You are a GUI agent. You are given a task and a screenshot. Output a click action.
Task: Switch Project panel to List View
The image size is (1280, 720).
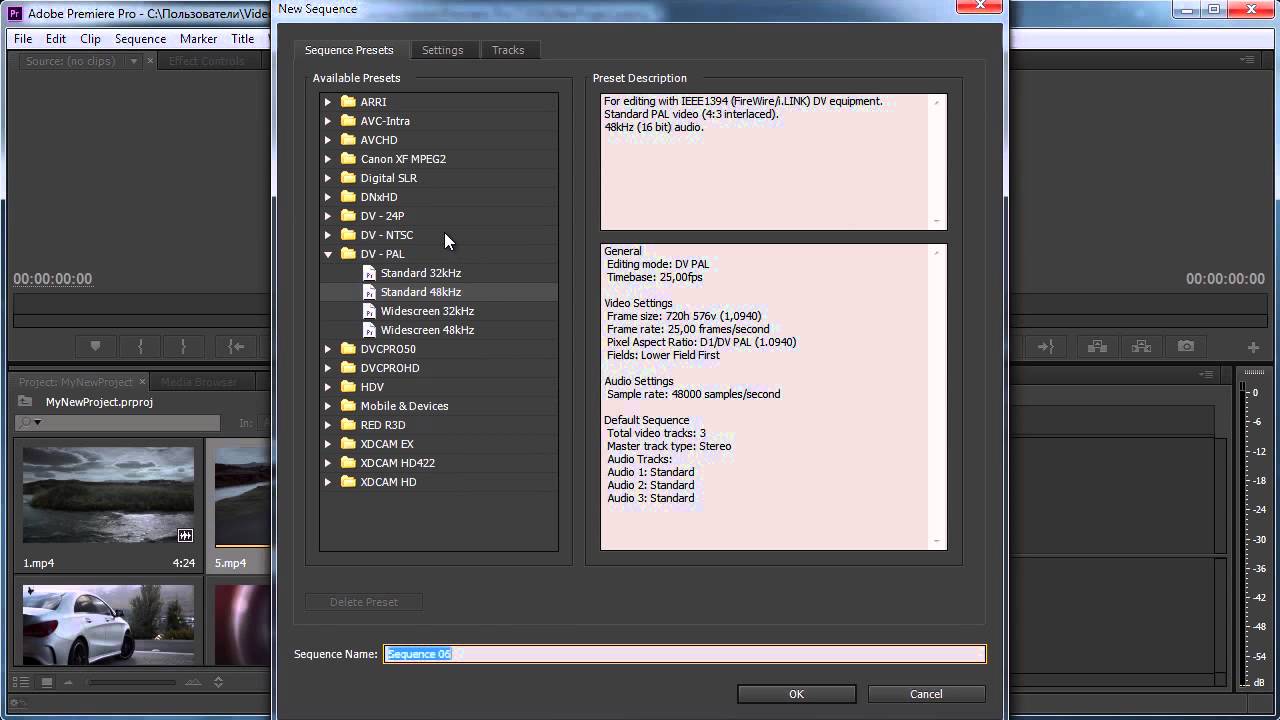pyautogui.click(x=21, y=682)
